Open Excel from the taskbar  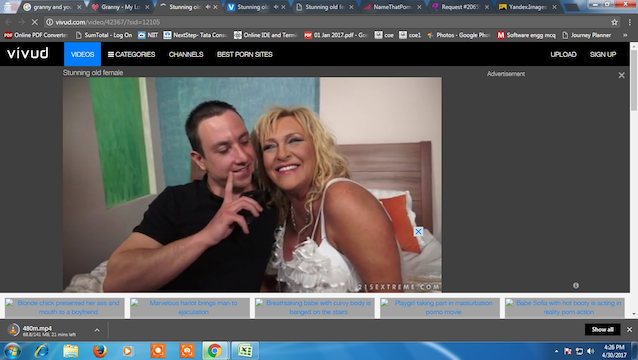[x=245, y=351]
